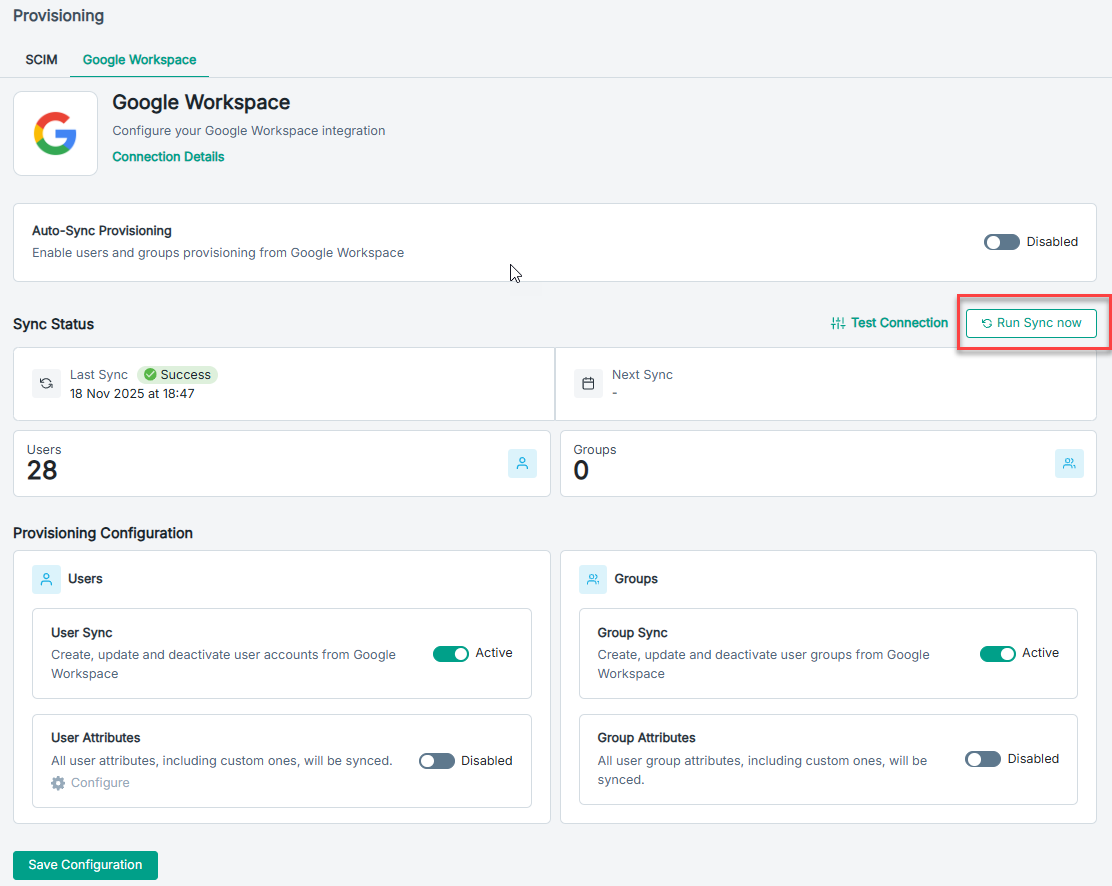Click the Last Sync refresh icon
This screenshot has width=1112, height=886.
[46, 384]
